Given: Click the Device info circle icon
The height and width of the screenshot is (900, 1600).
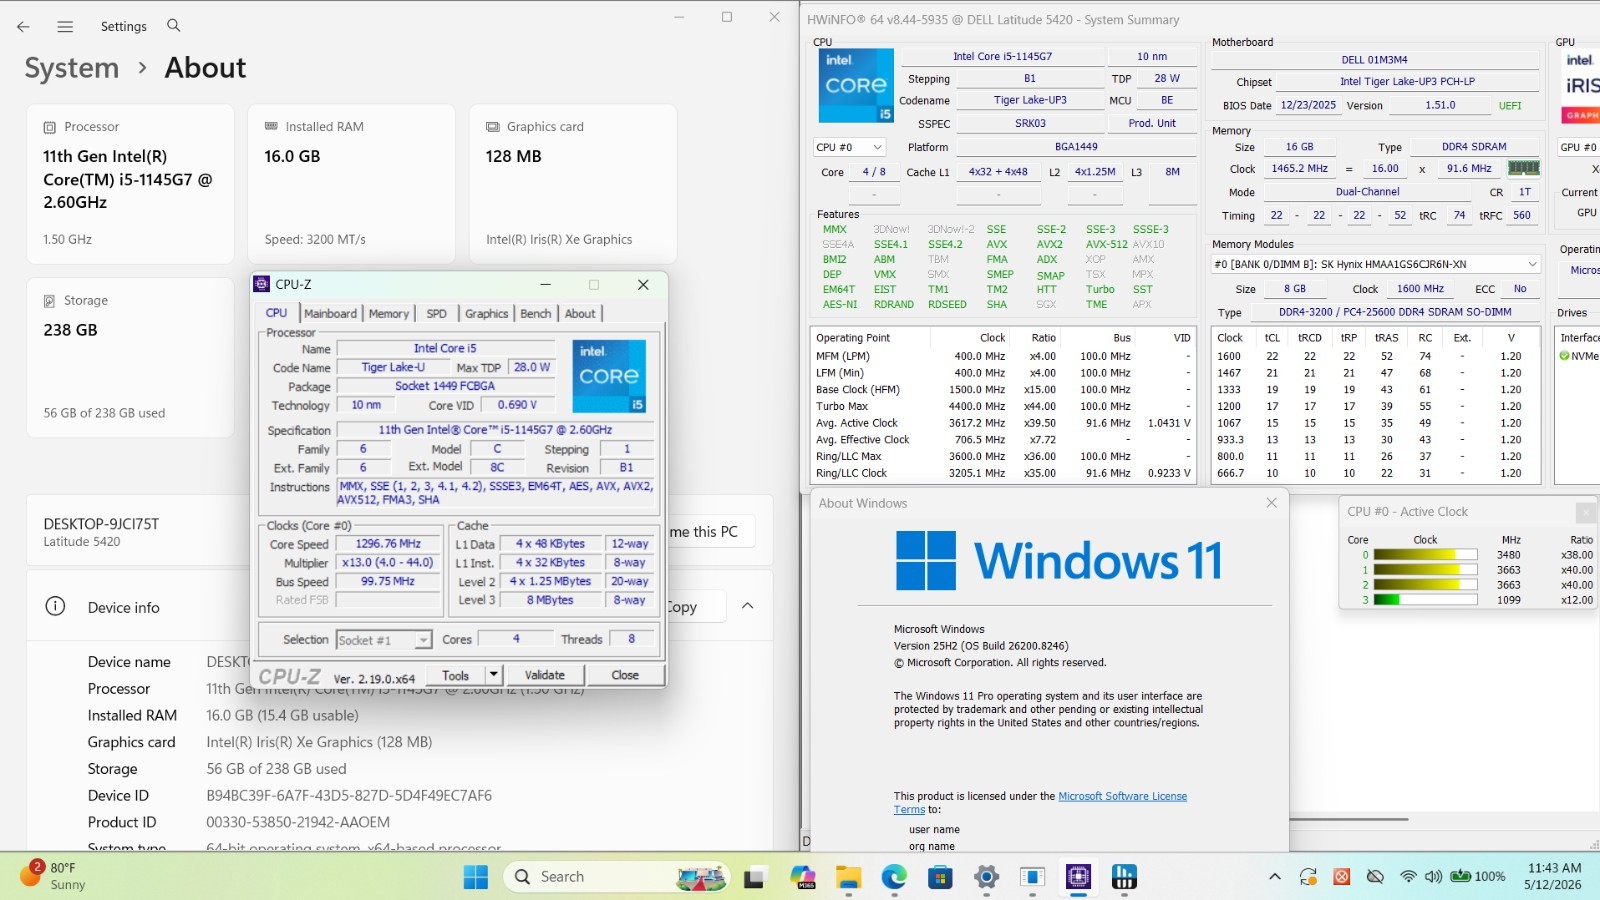Looking at the screenshot, I should click(56, 606).
